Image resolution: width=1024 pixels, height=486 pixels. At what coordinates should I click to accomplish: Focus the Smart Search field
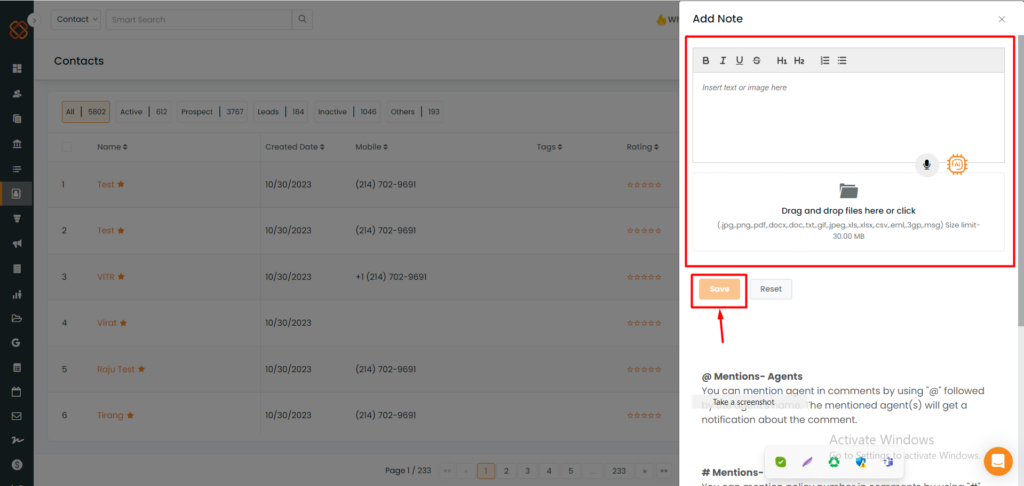coord(199,20)
